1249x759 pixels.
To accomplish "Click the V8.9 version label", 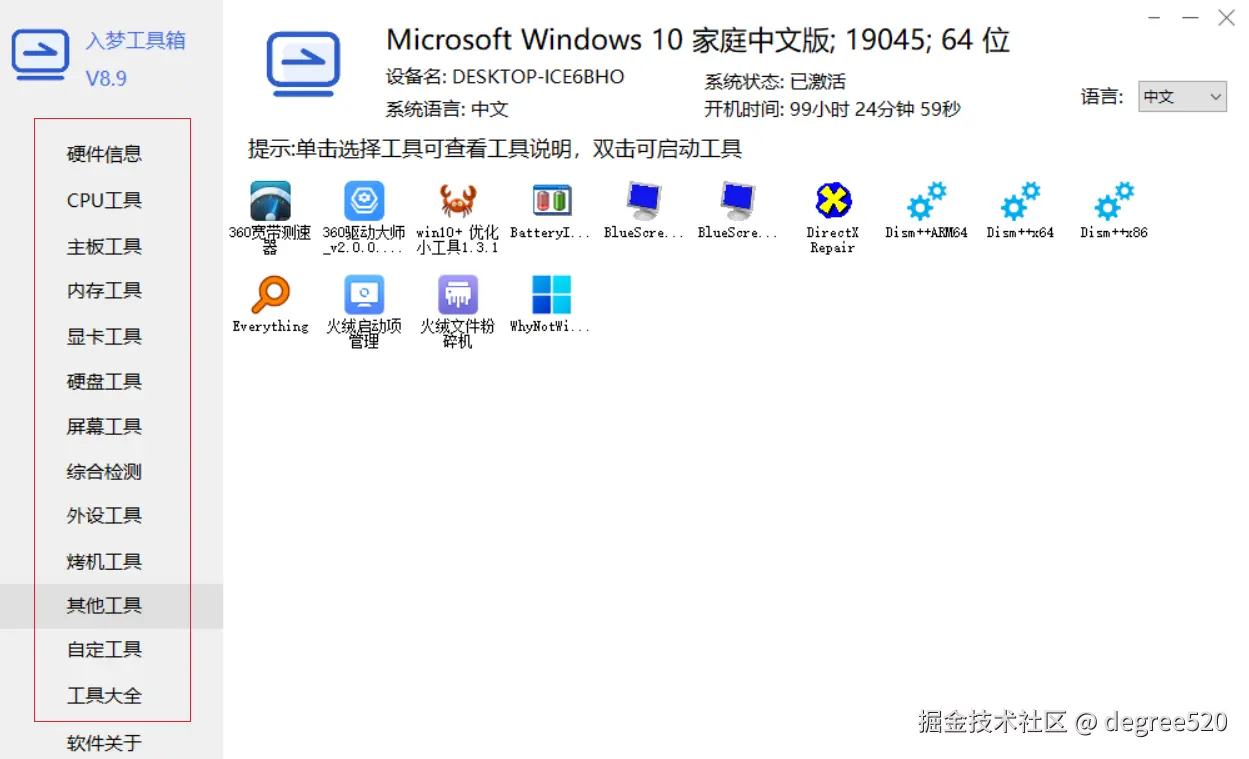I will pos(106,78).
